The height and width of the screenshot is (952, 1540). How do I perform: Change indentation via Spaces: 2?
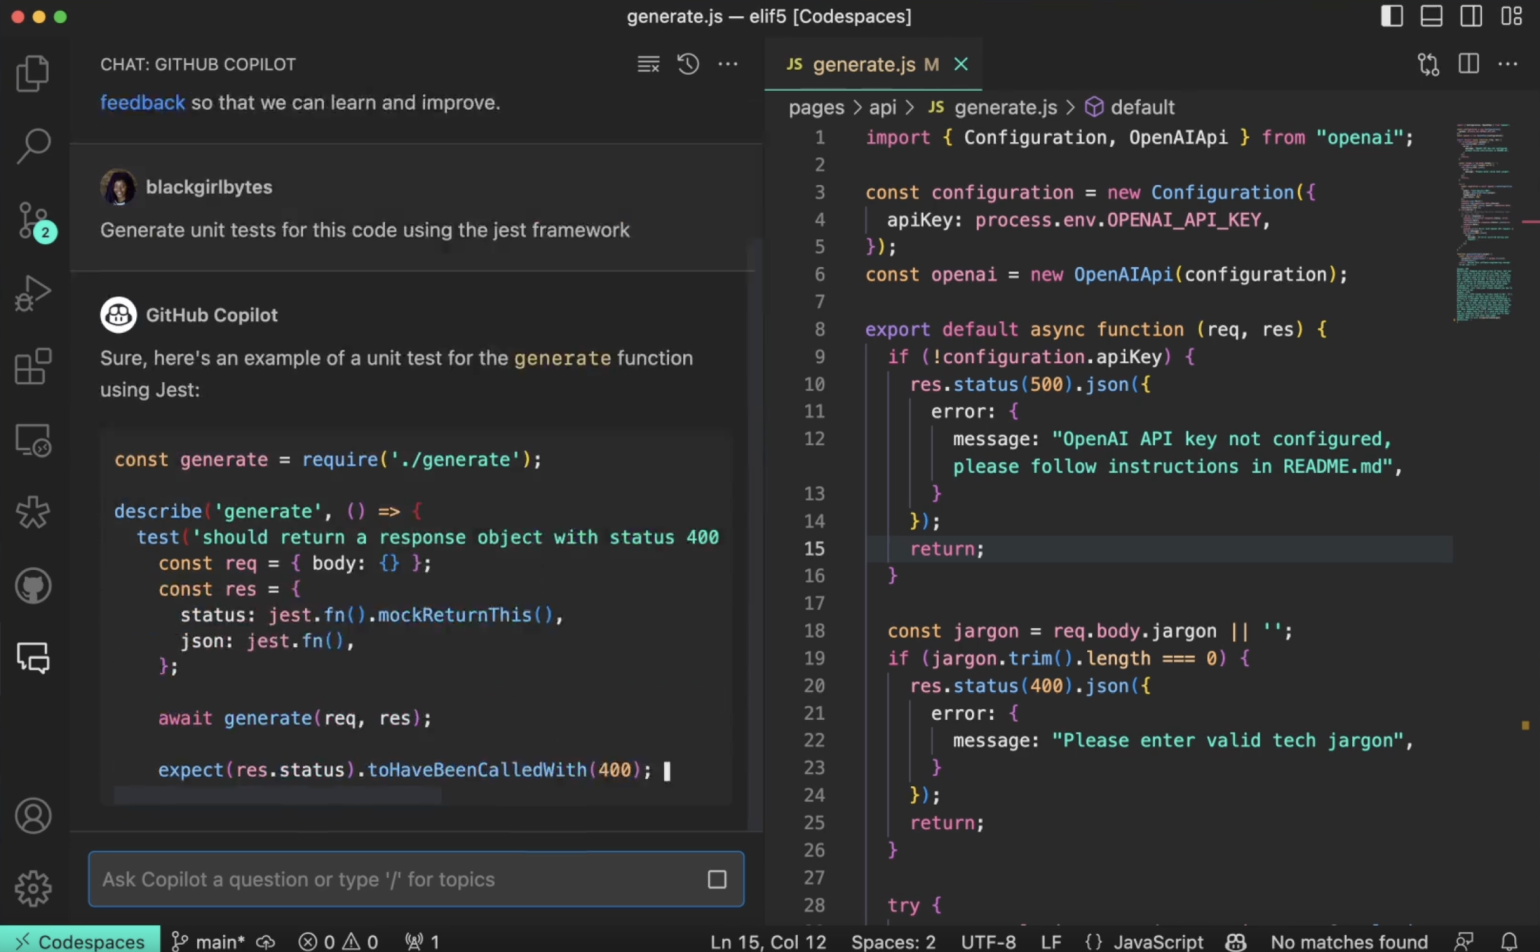point(893,941)
